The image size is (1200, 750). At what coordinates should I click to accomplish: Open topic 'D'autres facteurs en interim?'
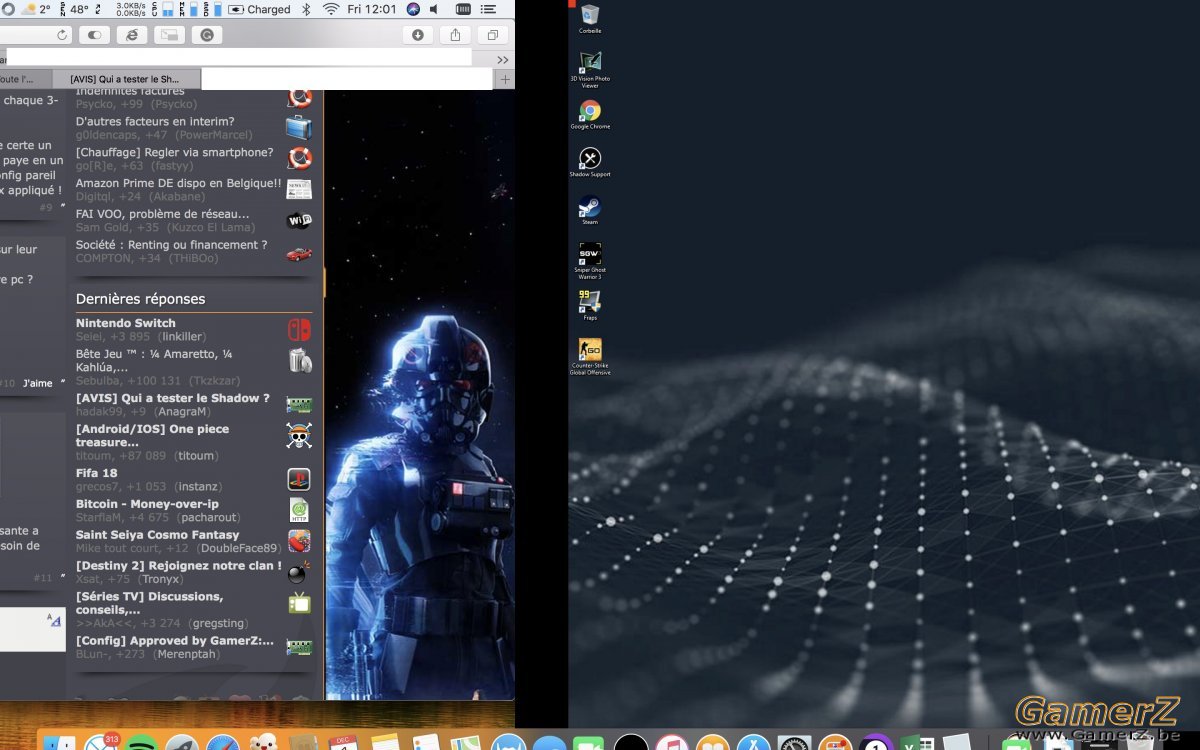tap(155, 122)
